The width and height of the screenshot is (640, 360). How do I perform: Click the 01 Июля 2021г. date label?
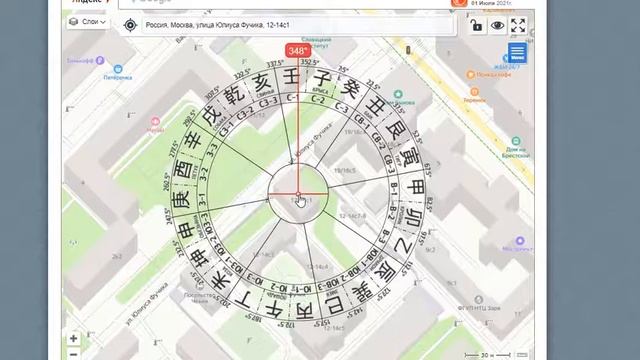pos(491,3)
